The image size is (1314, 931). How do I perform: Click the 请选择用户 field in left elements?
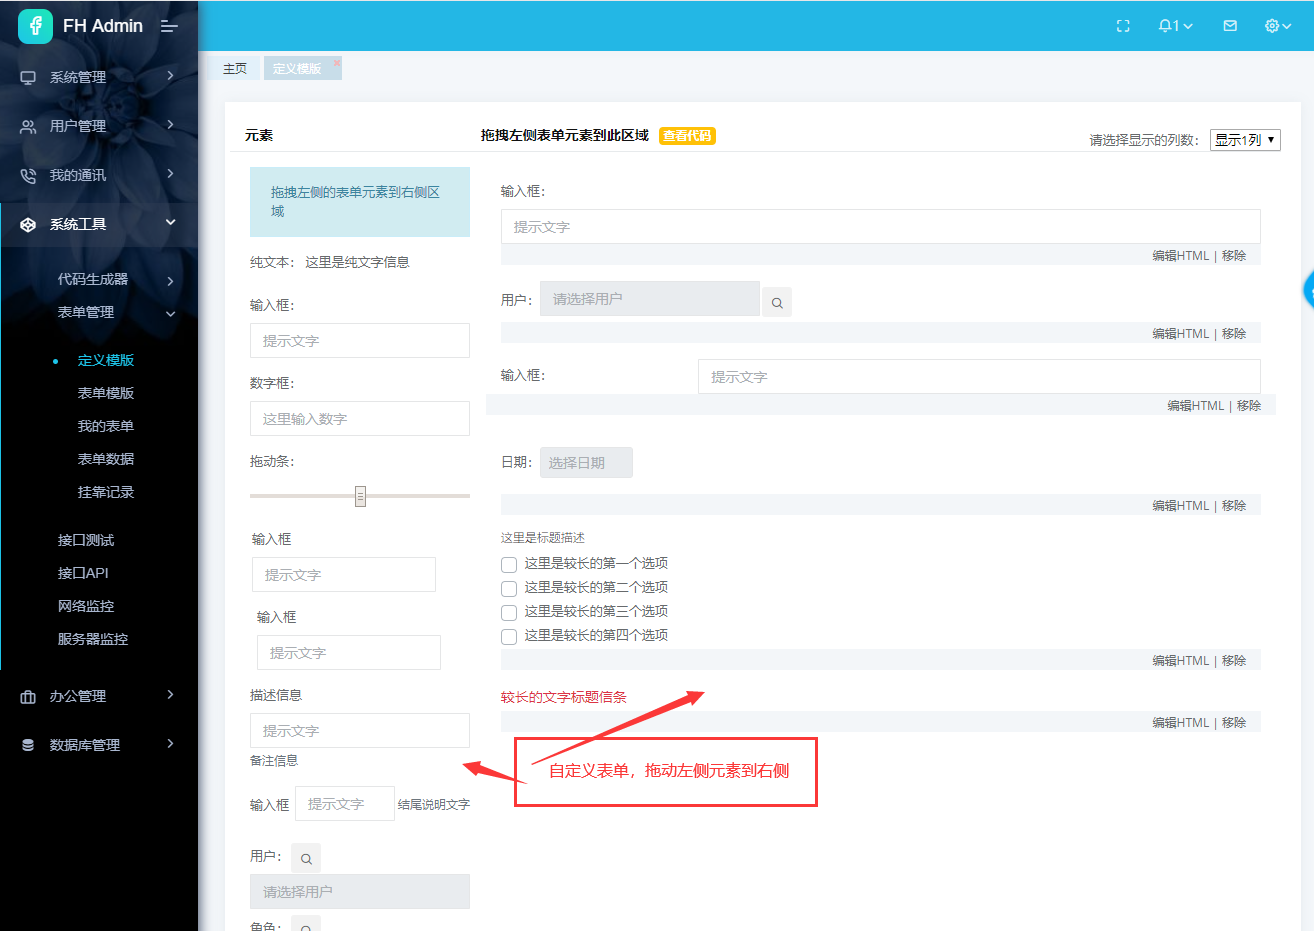[x=360, y=892]
